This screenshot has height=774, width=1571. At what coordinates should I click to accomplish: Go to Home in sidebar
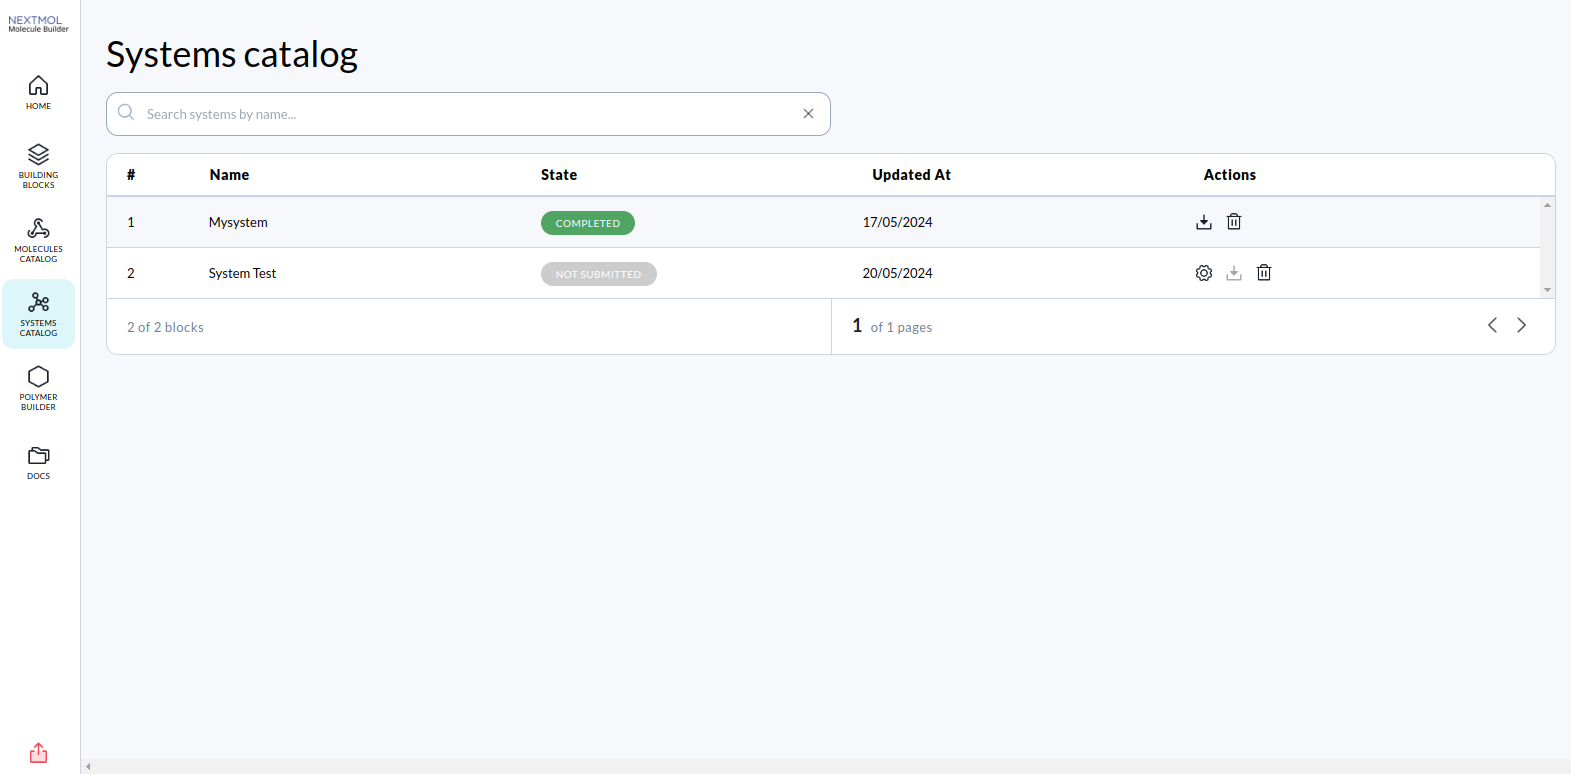[38, 92]
